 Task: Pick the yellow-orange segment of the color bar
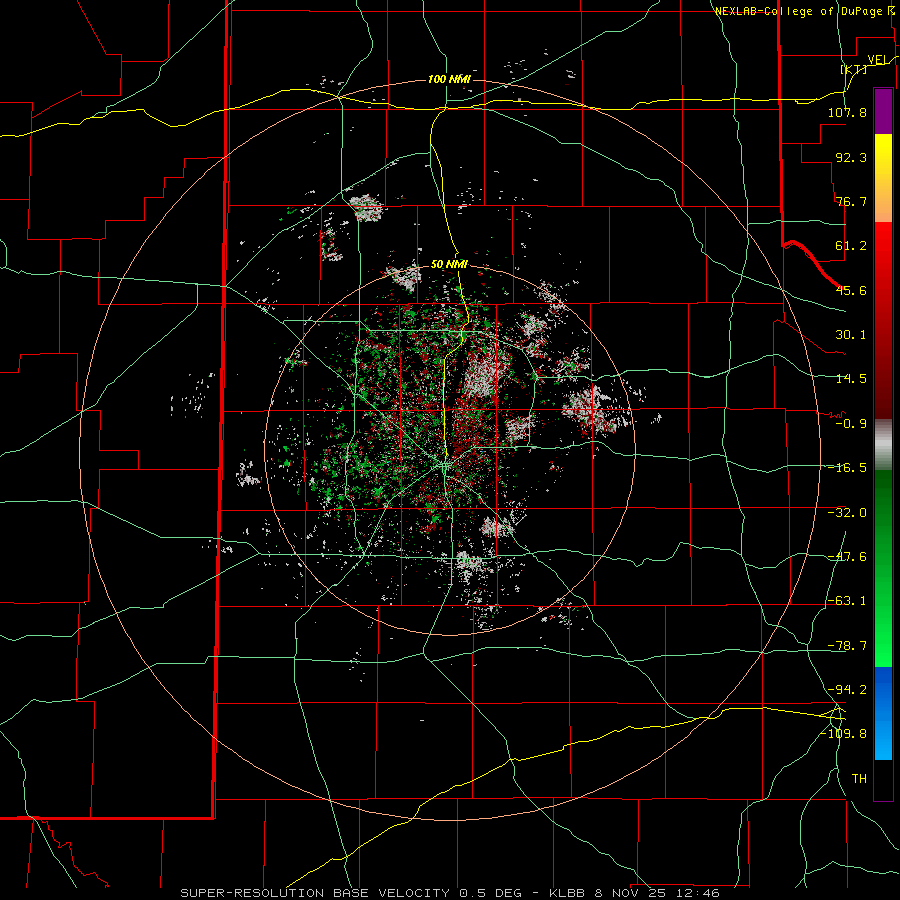tap(883, 178)
